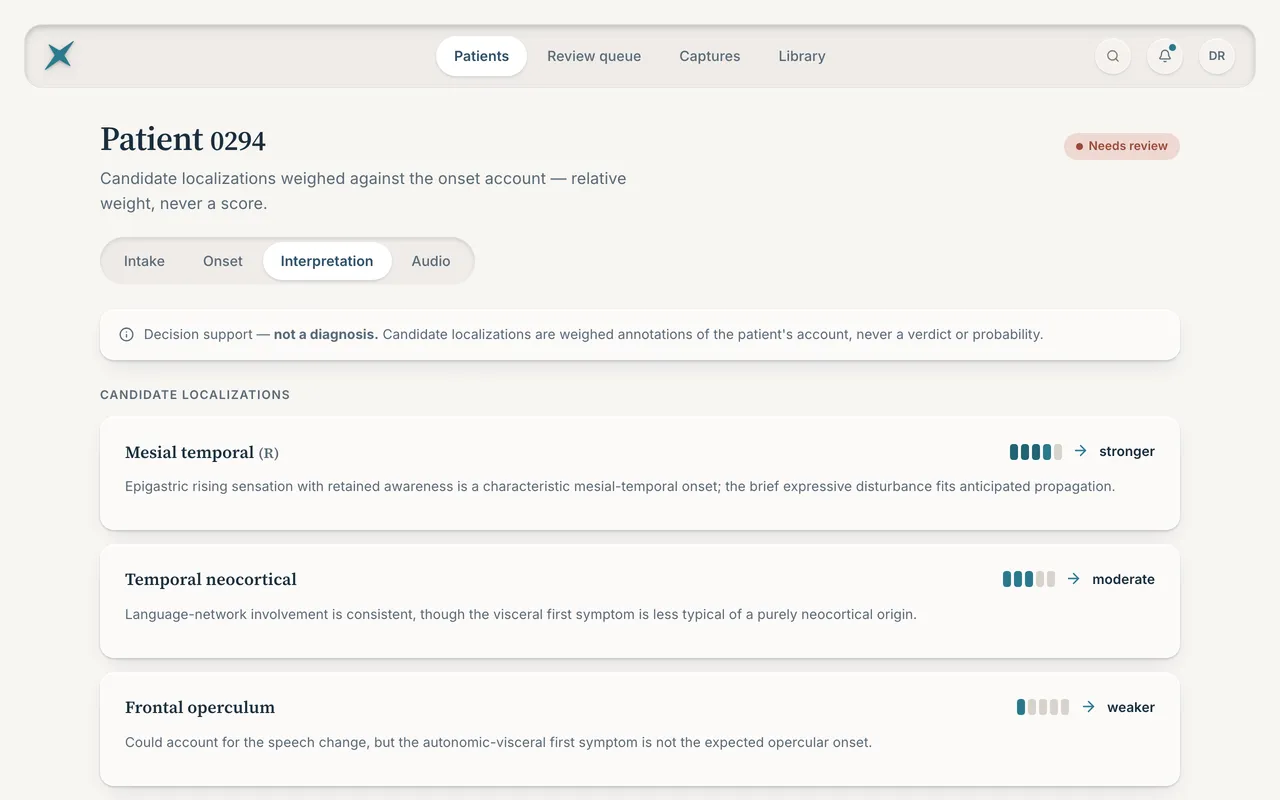
Task: Open notifications via the bell icon
Action: point(1165,56)
